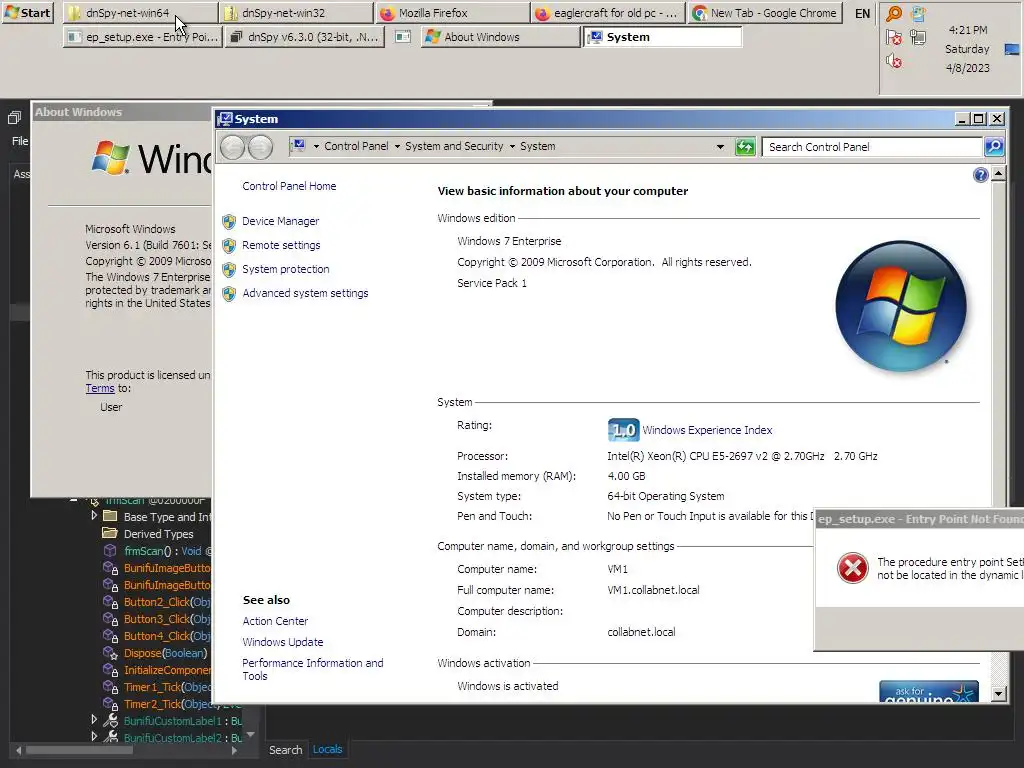
Task: Click the Forward navigation arrow in System window
Action: pyautogui.click(x=261, y=147)
